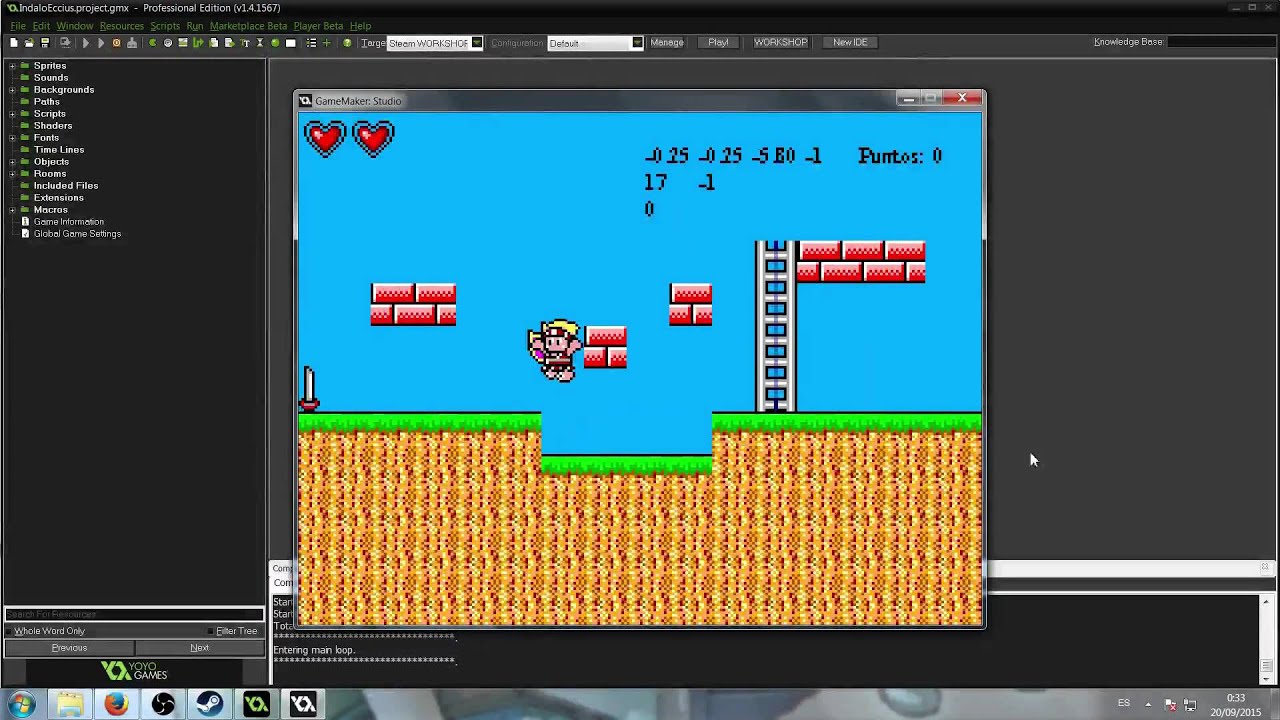Select the Included Files folder
Screen dimensions: 1280x720
pos(66,186)
